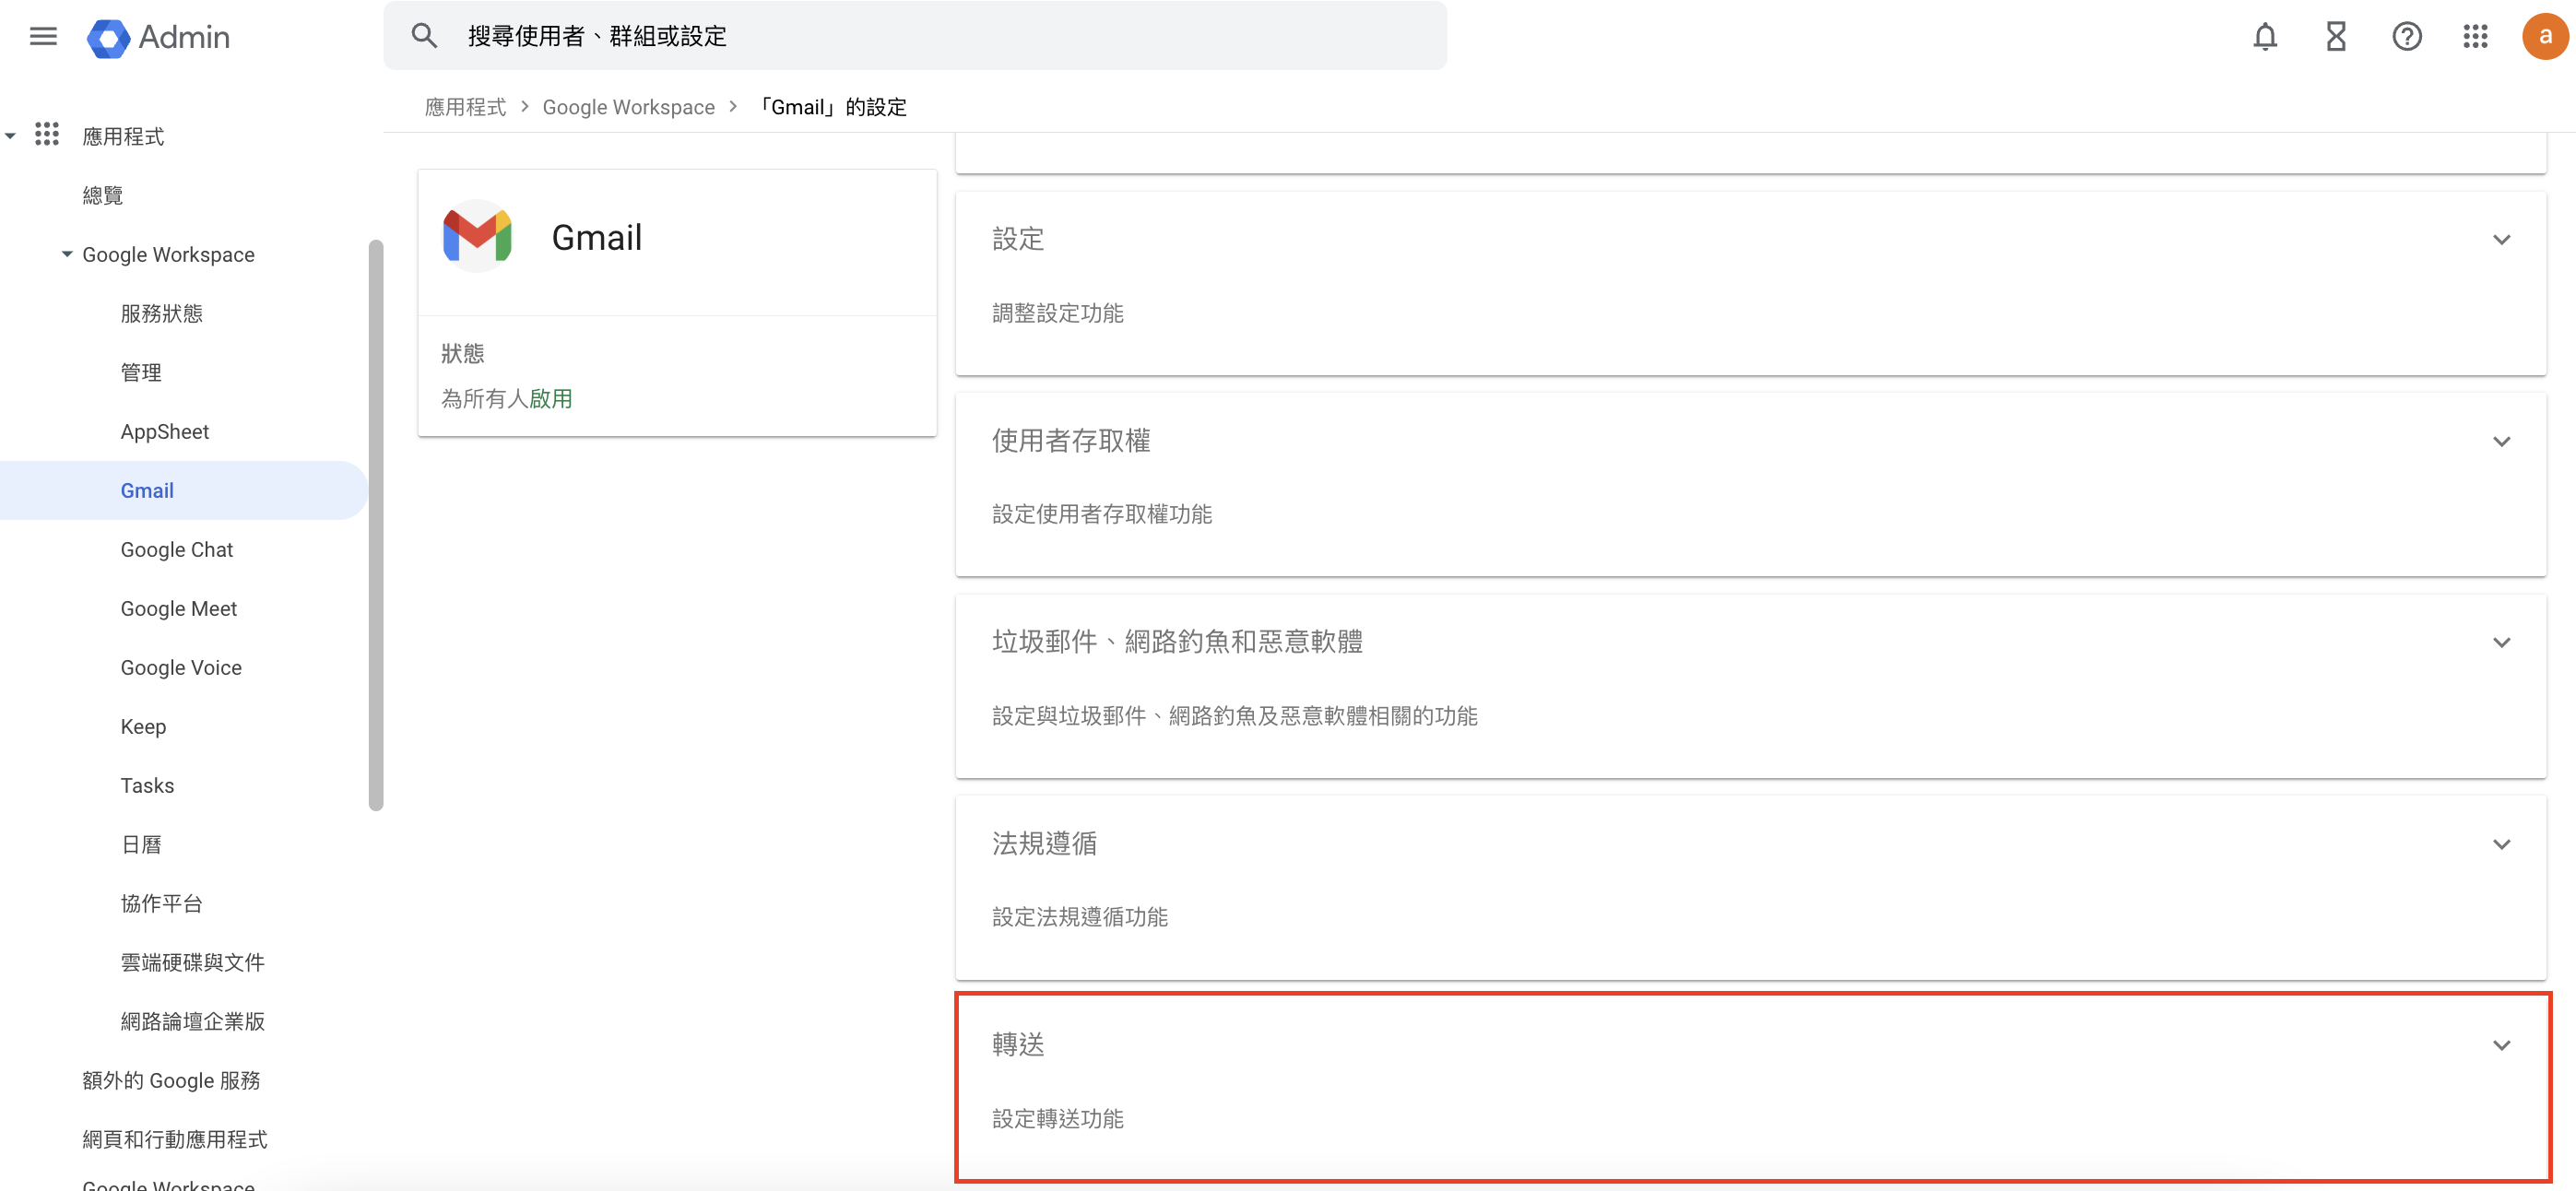Open the main hamburger menu
Image resolution: width=2576 pixels, height=1191 pixels.
(43, 37)
